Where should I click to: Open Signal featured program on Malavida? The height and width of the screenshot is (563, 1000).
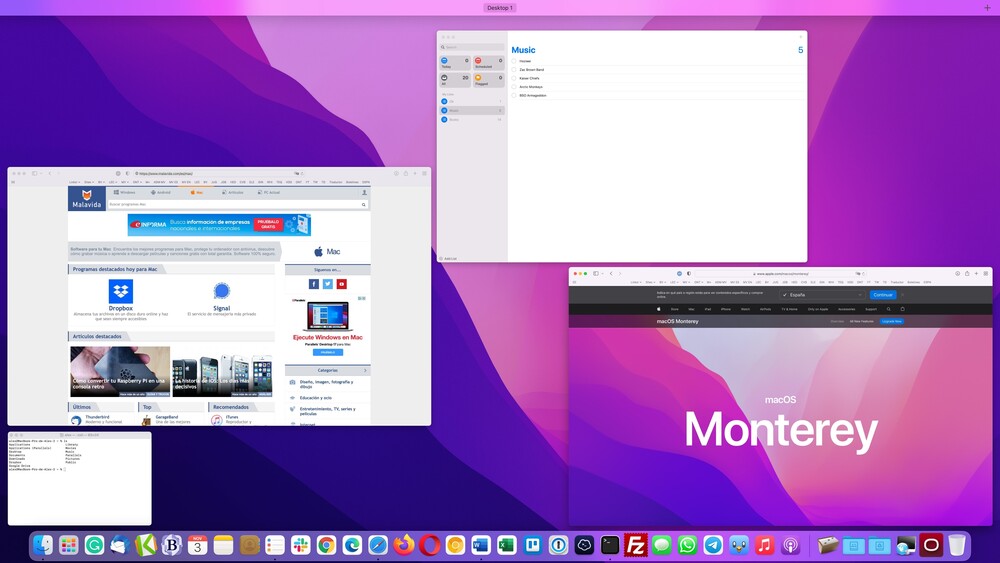(x=221, y=297)
